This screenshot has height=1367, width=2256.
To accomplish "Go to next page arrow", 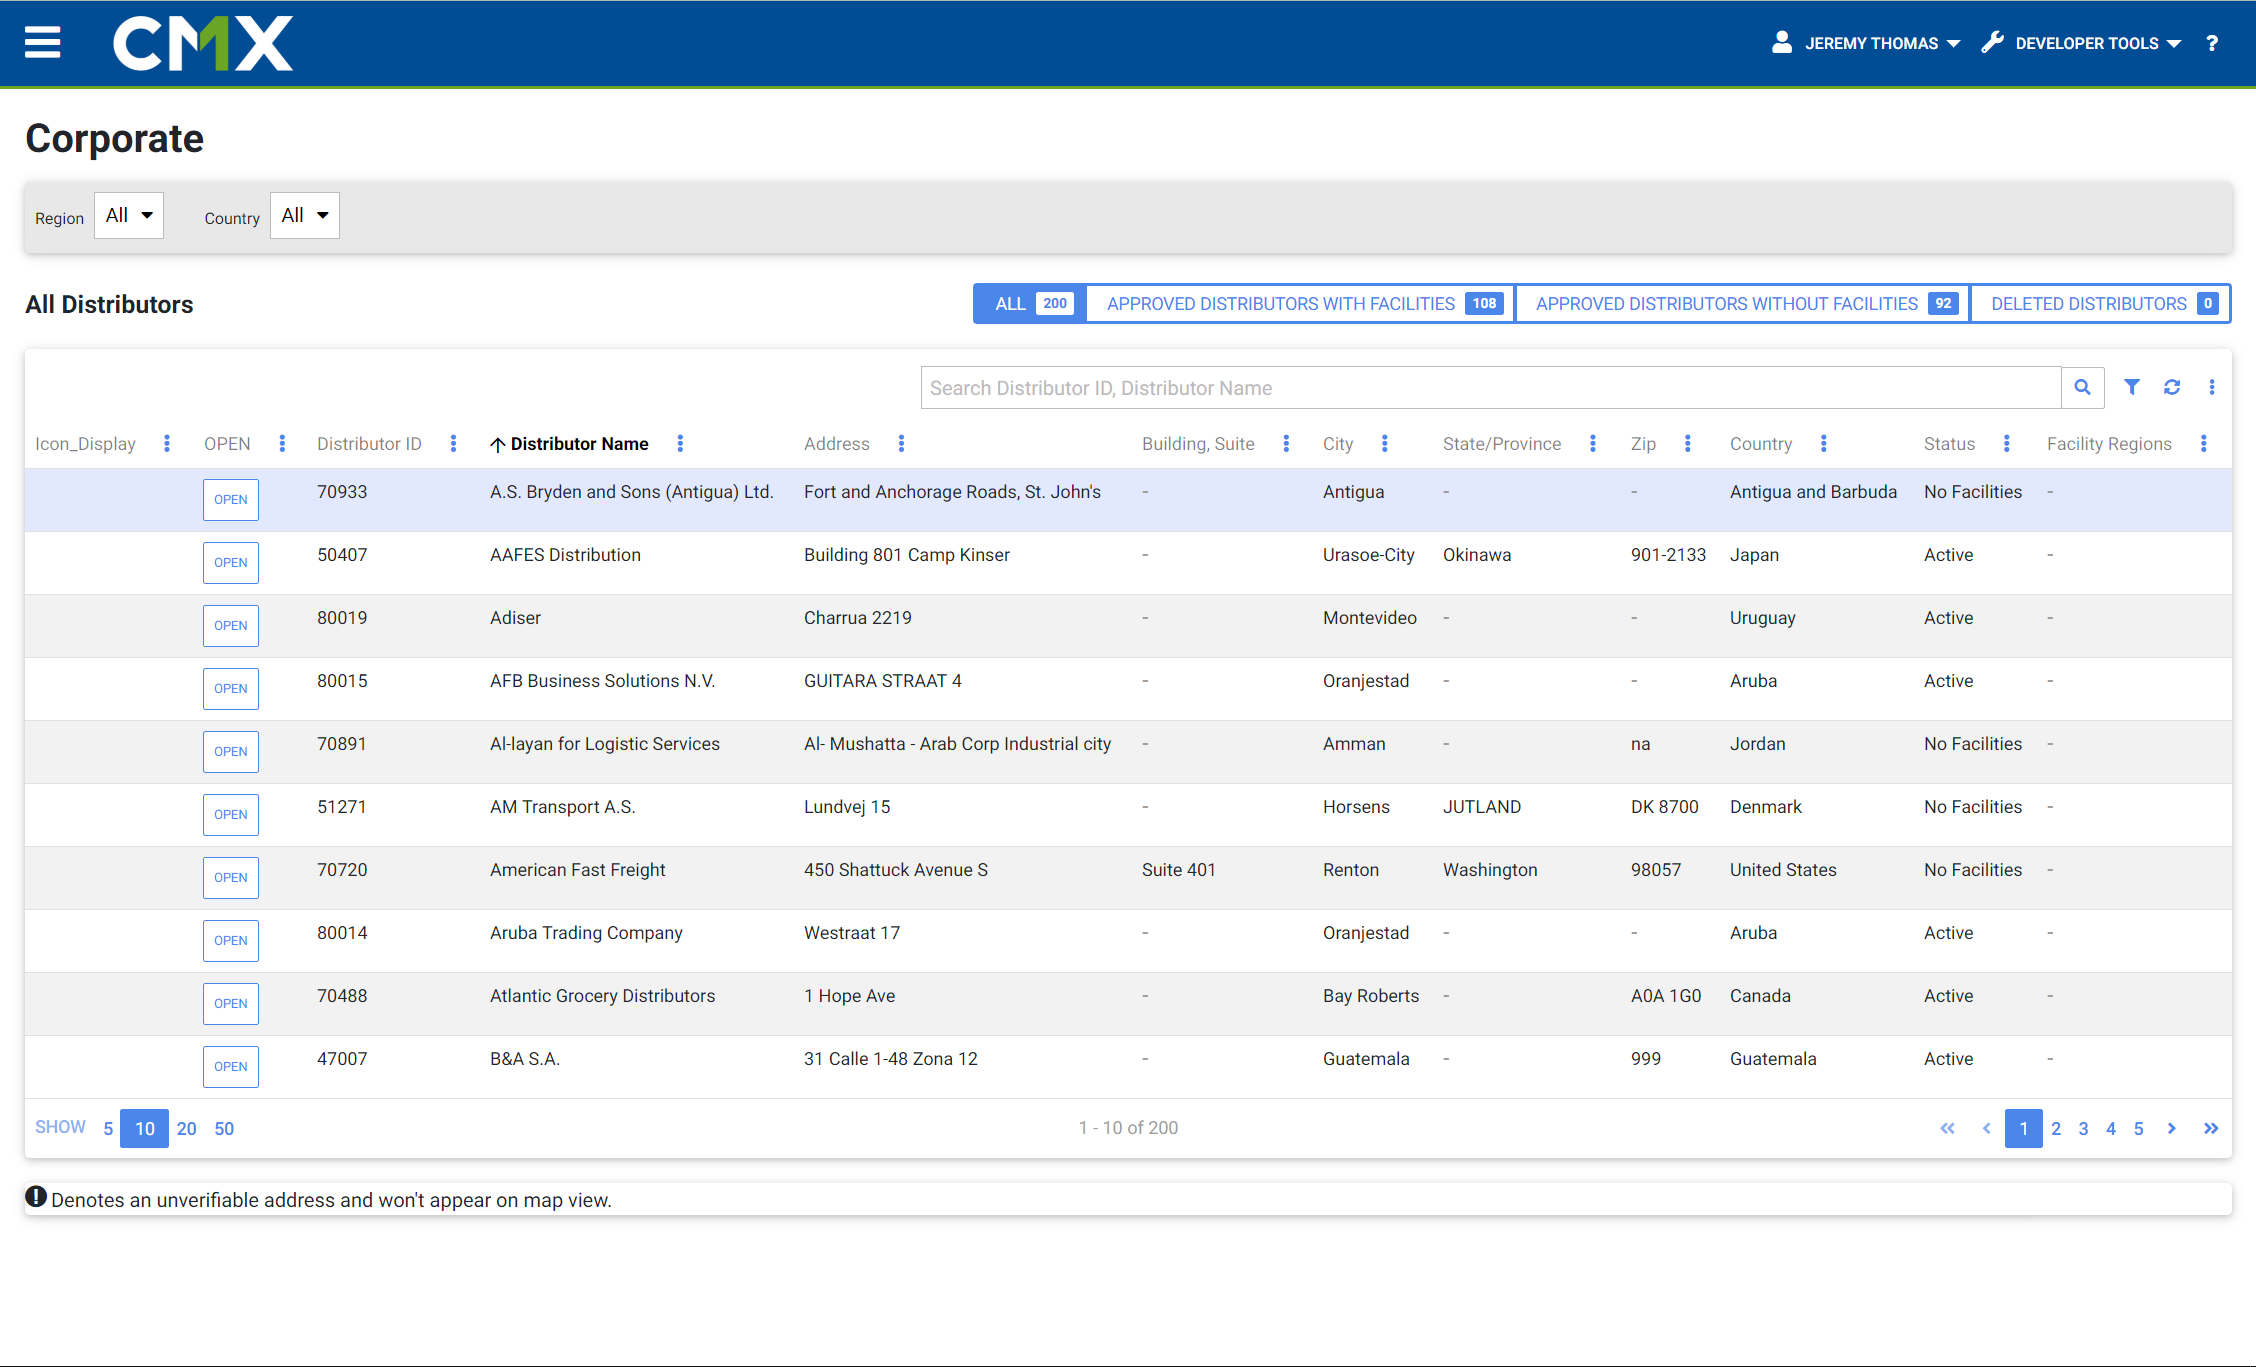I will (2172, 1129).
